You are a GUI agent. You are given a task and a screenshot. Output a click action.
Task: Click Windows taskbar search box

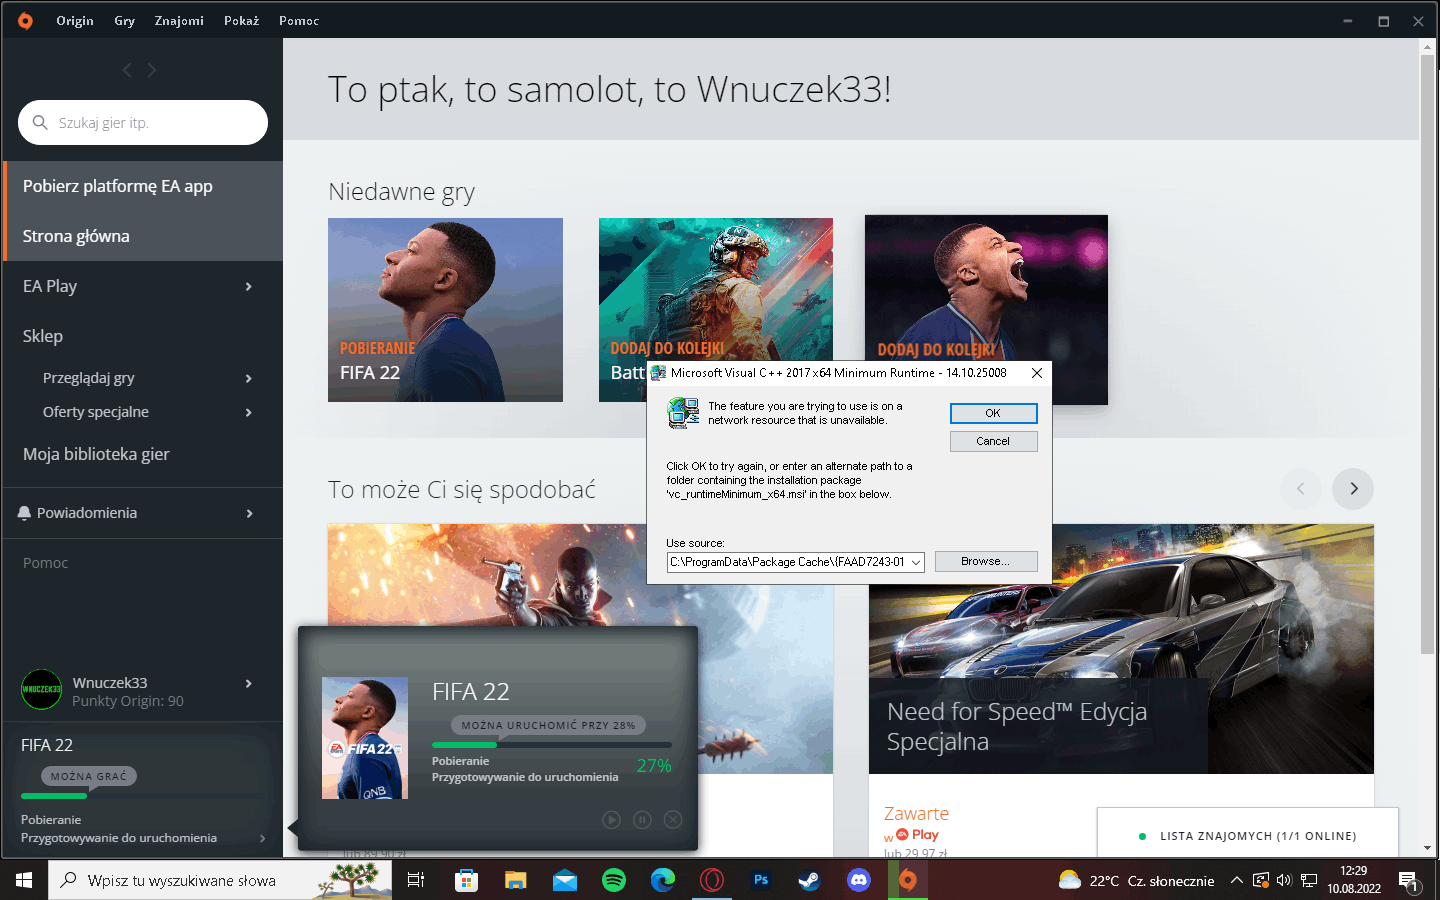(x=220, y=880)
